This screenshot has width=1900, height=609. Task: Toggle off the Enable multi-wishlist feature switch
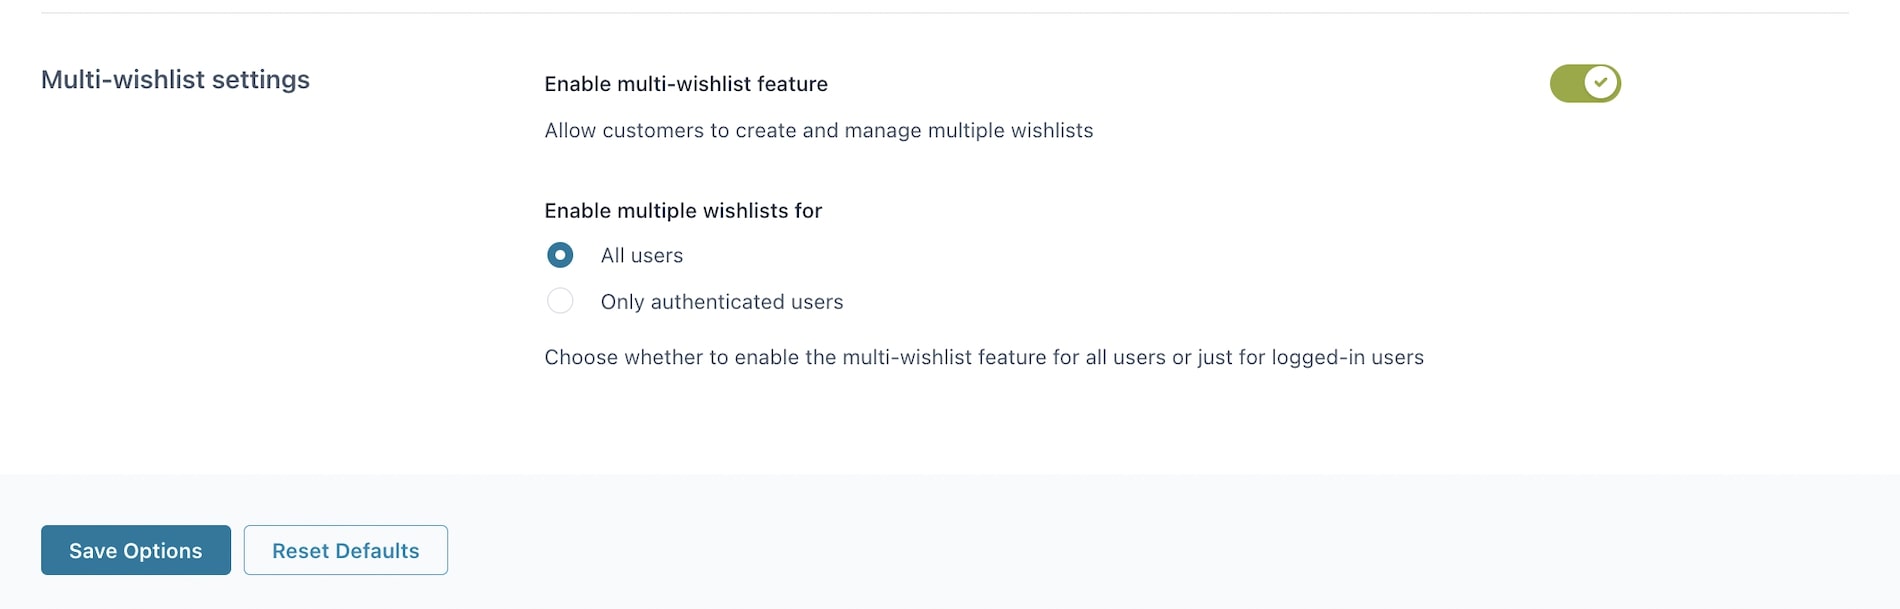click(1585, 83)
